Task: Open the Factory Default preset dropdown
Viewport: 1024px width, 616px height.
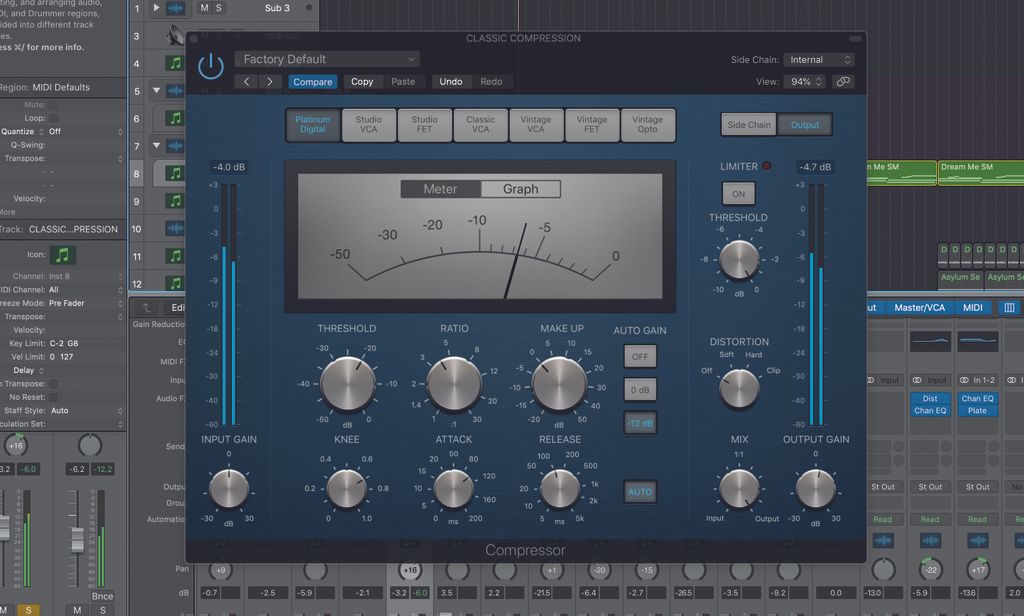Action: (326, 59)
